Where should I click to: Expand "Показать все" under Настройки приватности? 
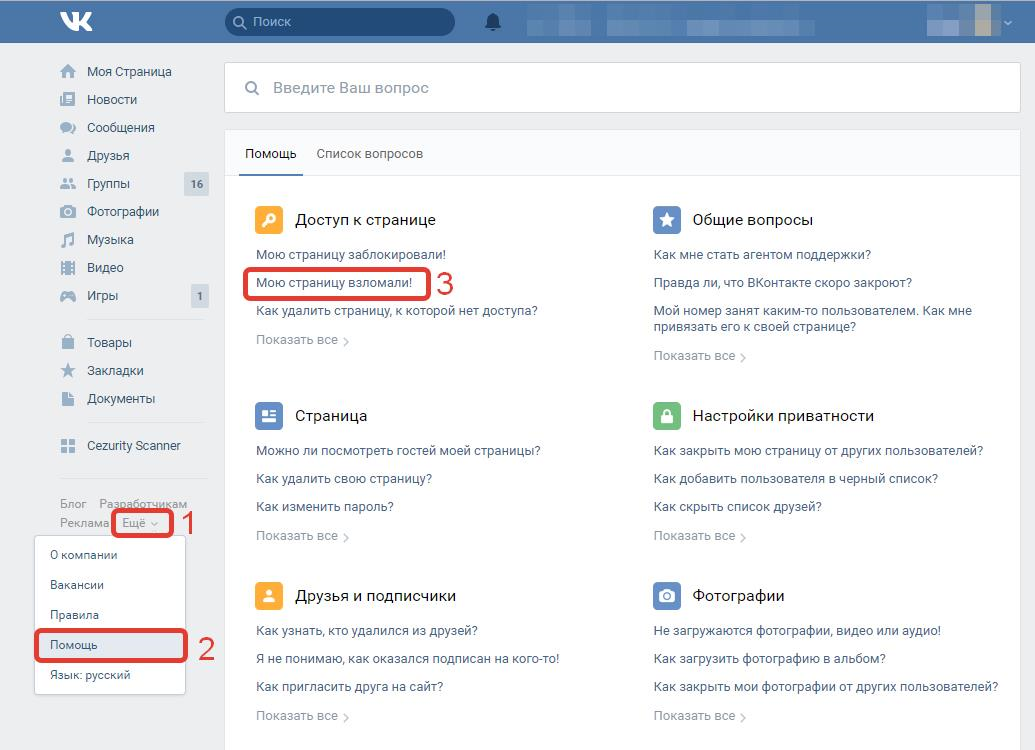pyautogui.click(x=699, y=536)
